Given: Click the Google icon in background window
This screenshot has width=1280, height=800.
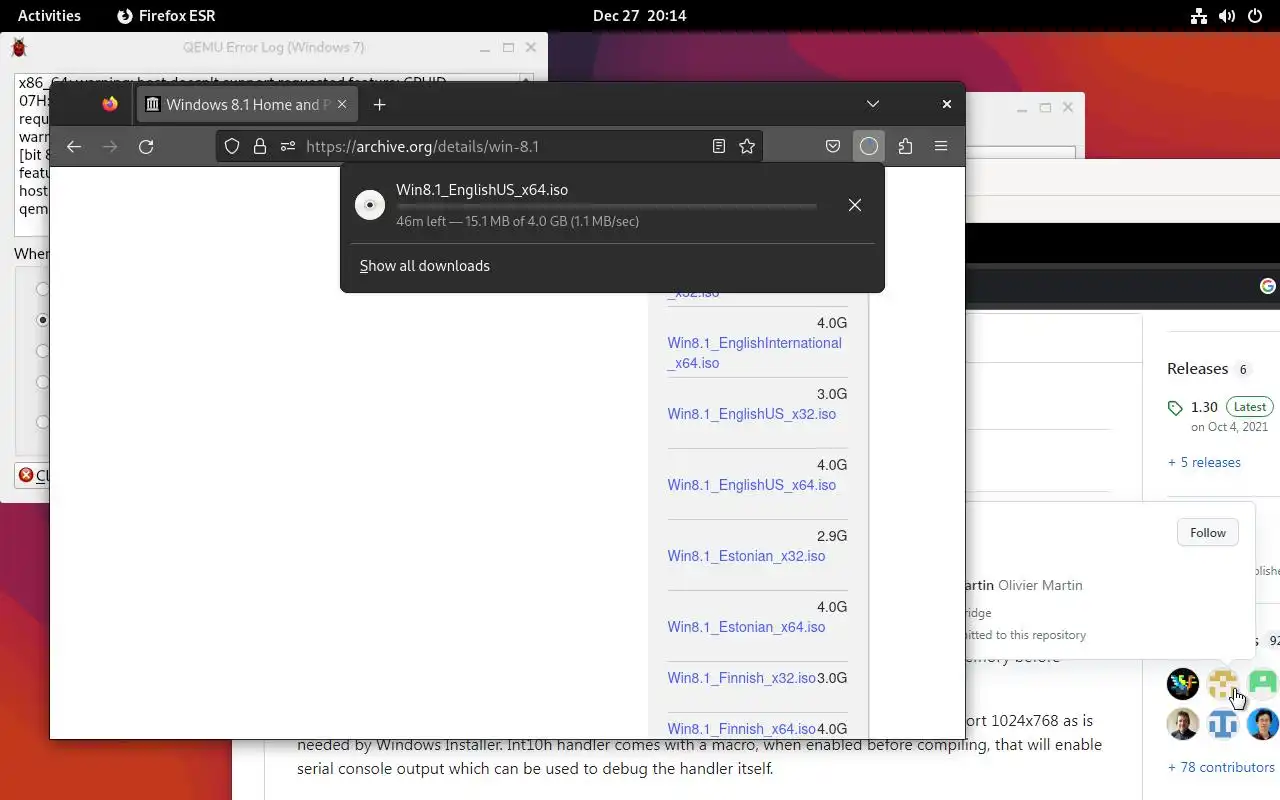Looking at the screenshot, I should [x=1268, y=286].
